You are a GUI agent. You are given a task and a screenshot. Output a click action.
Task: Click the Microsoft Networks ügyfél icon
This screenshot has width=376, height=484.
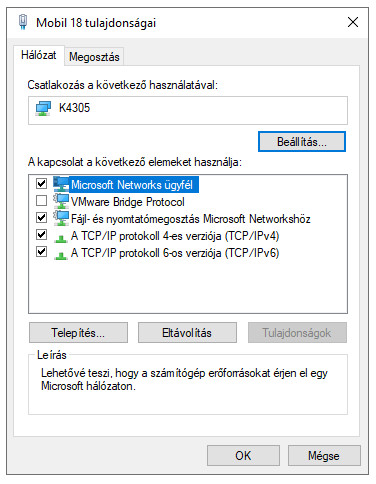(x=61, y=184)
